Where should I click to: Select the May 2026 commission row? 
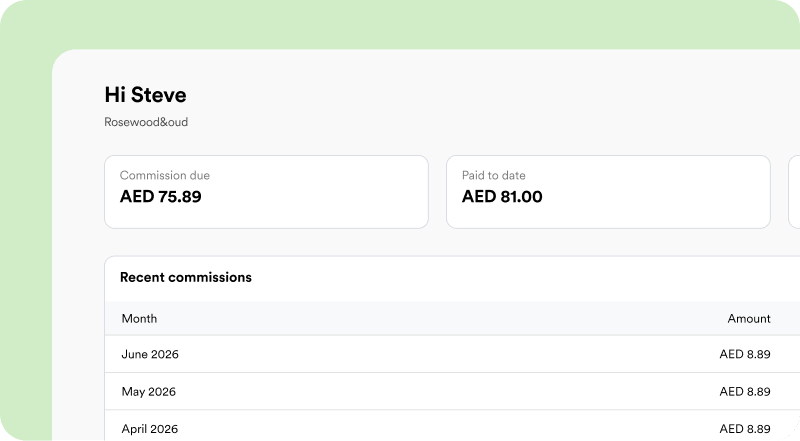452,391
